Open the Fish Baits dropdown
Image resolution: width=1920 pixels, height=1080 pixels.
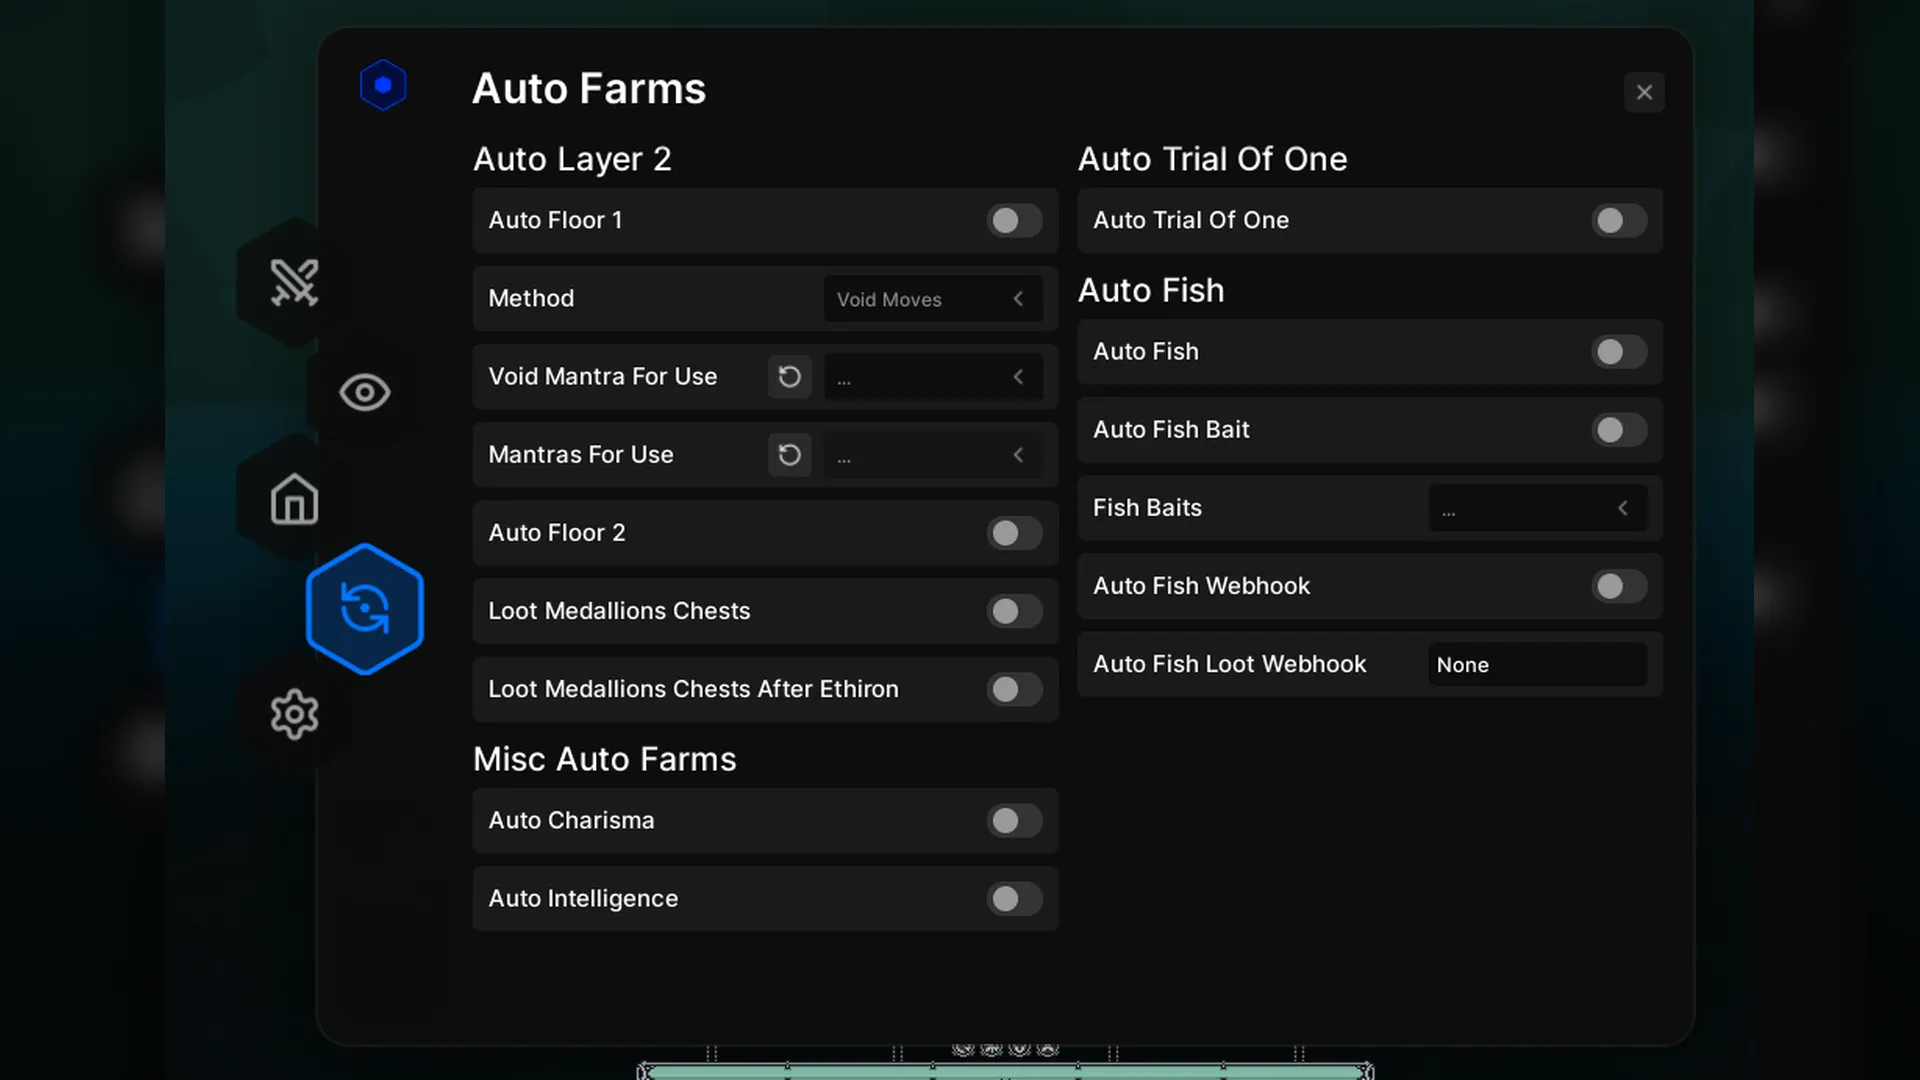pos(1536,509)
